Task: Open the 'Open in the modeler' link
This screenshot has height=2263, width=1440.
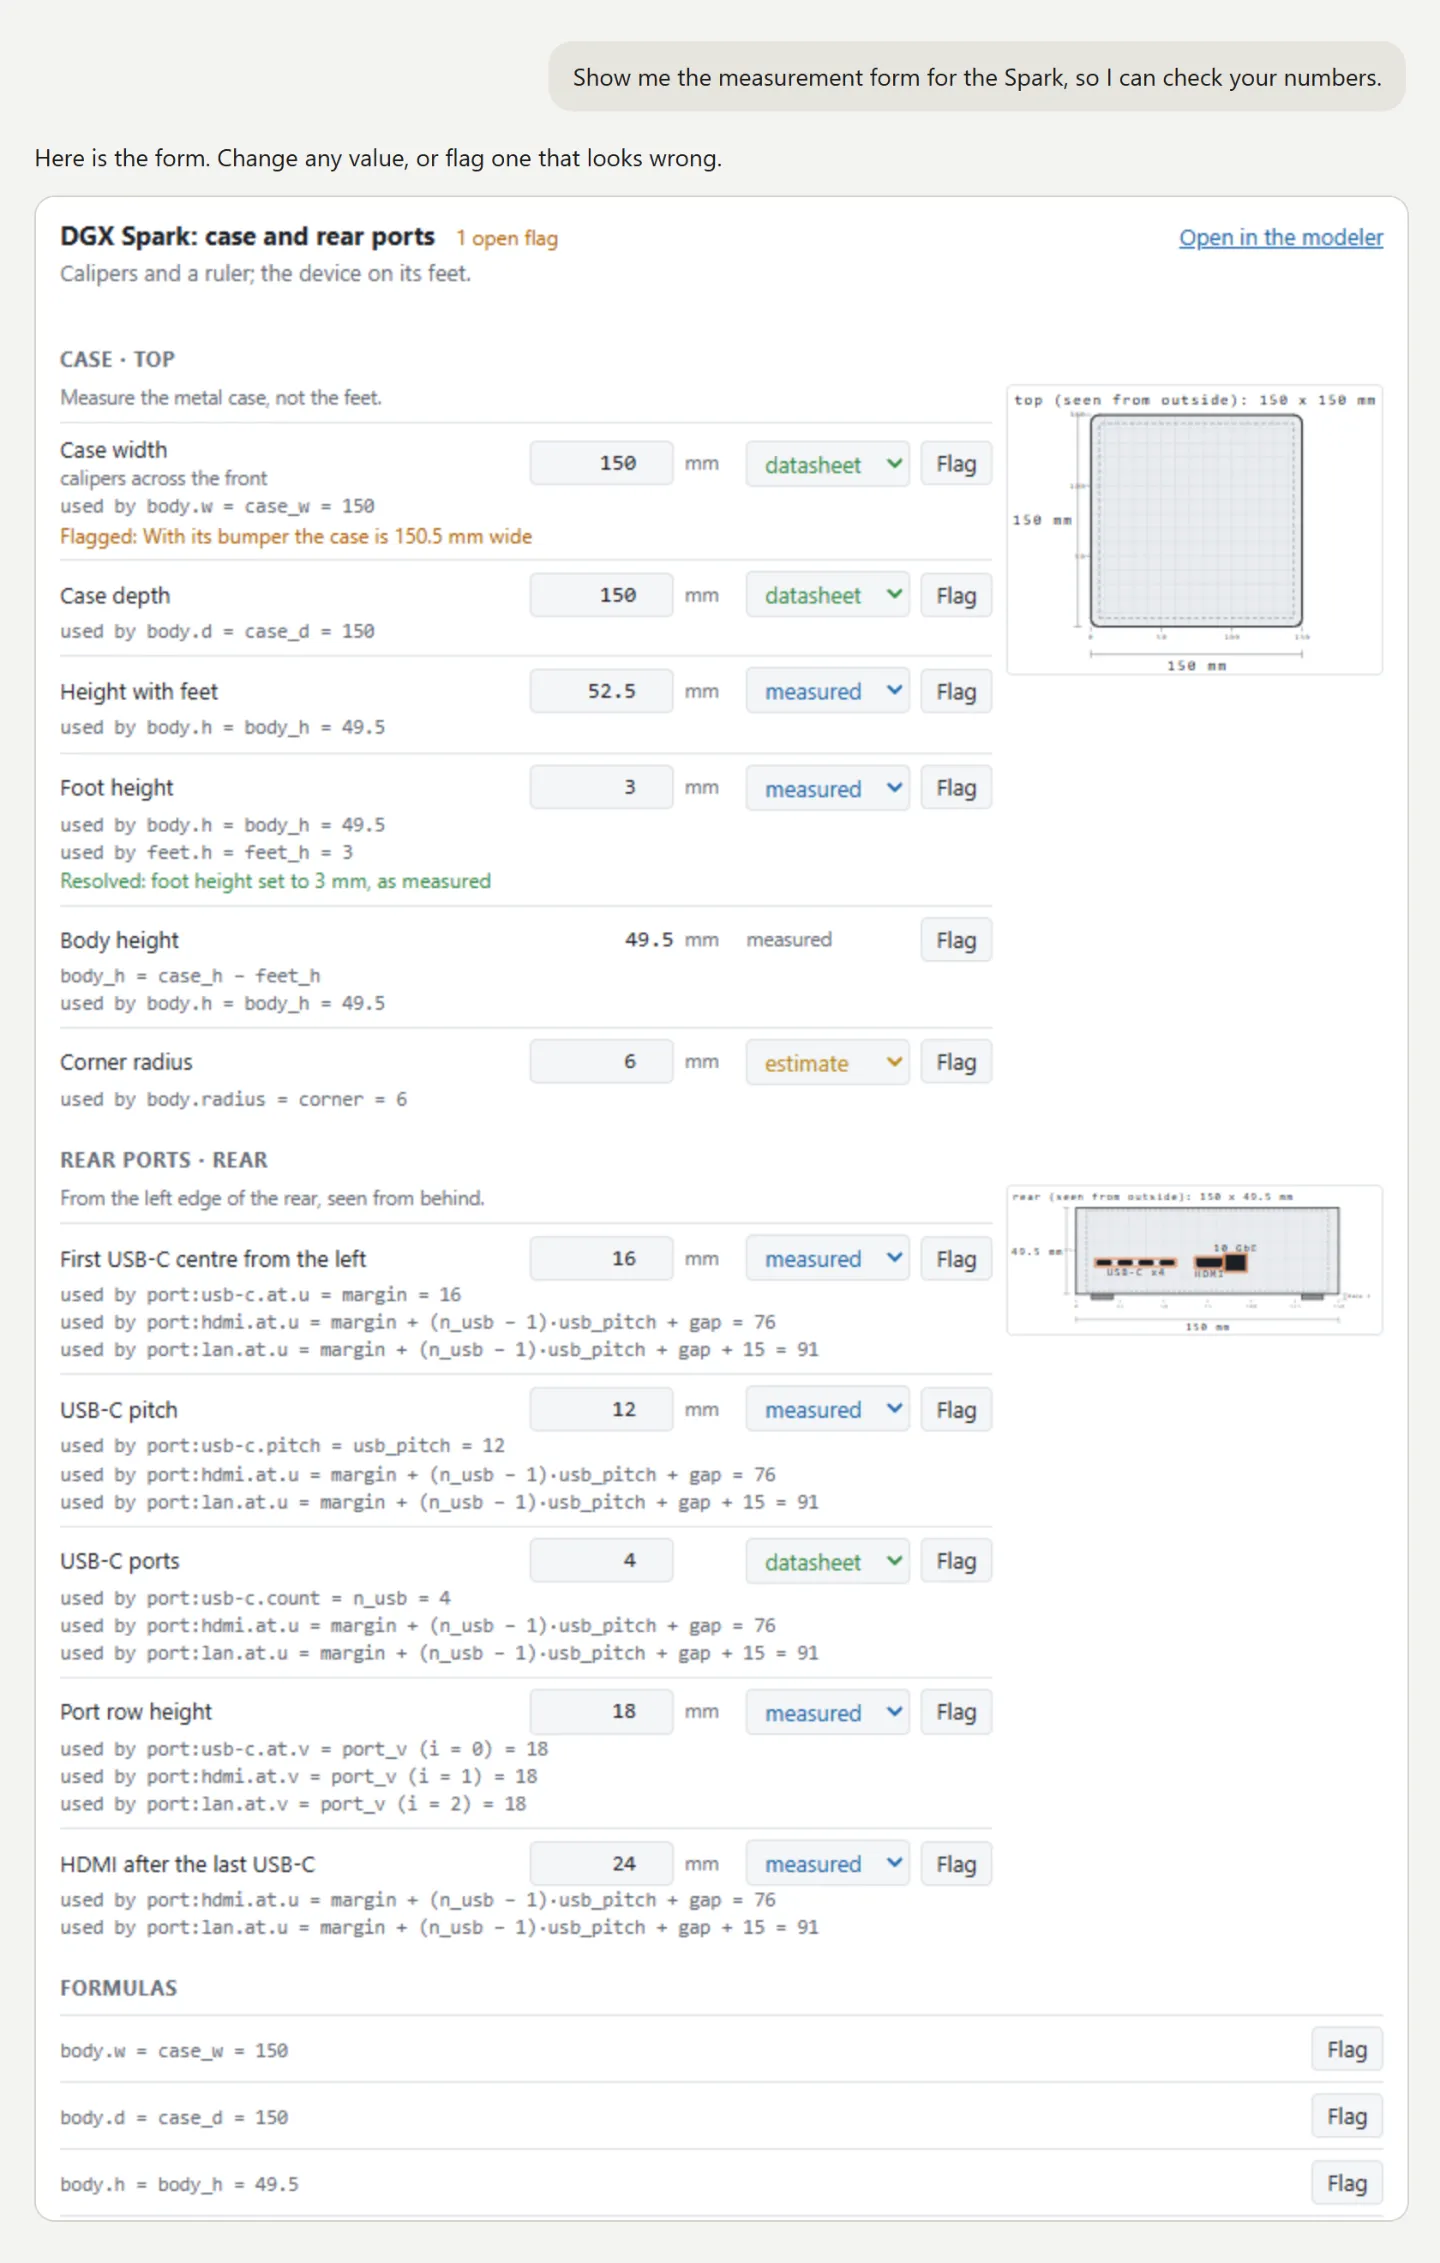Action: pyautogui.click(x=1280, y=238)
